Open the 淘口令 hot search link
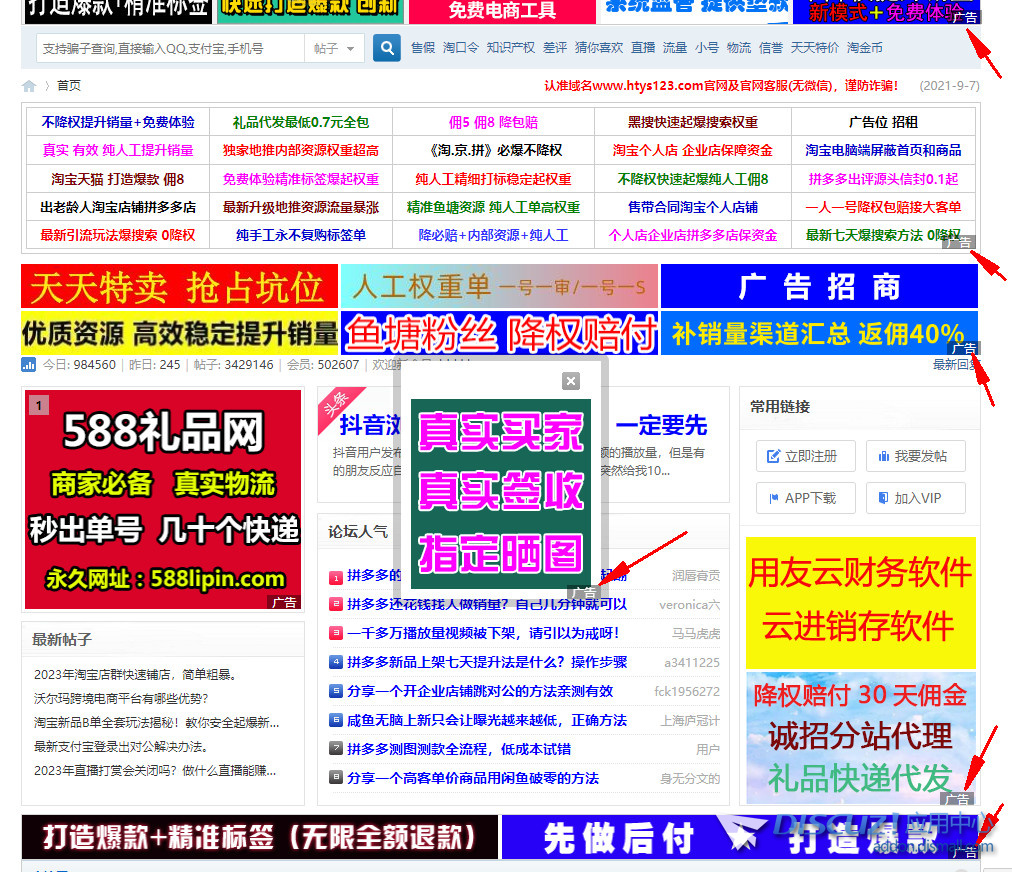This screenshot has height=872, width=1012. 461,48
